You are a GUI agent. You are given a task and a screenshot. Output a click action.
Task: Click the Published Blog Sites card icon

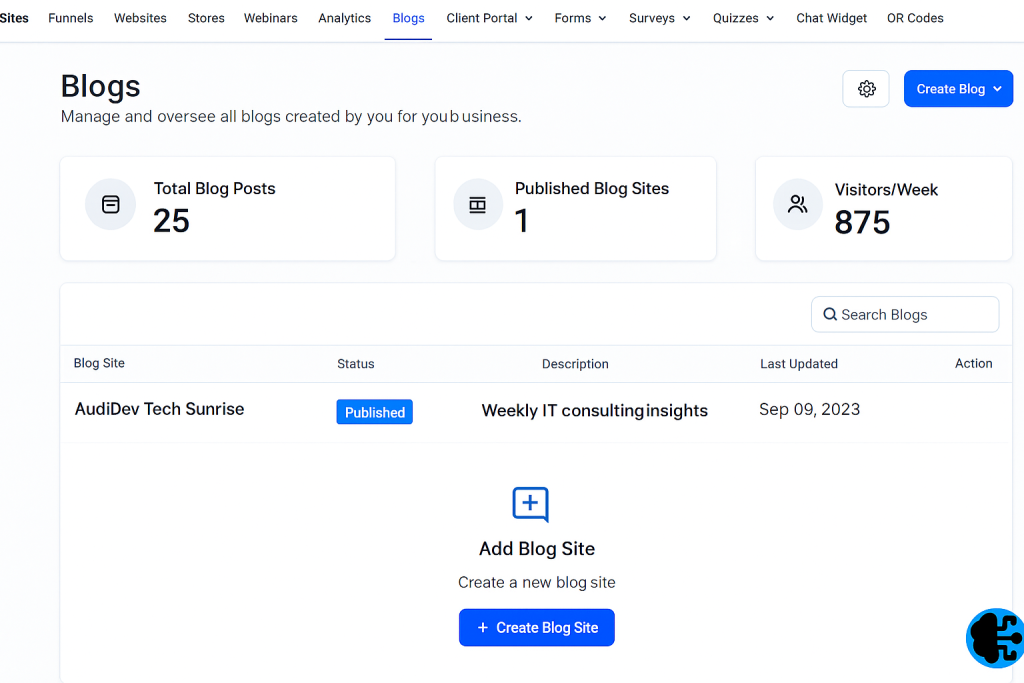click(478, 203)
